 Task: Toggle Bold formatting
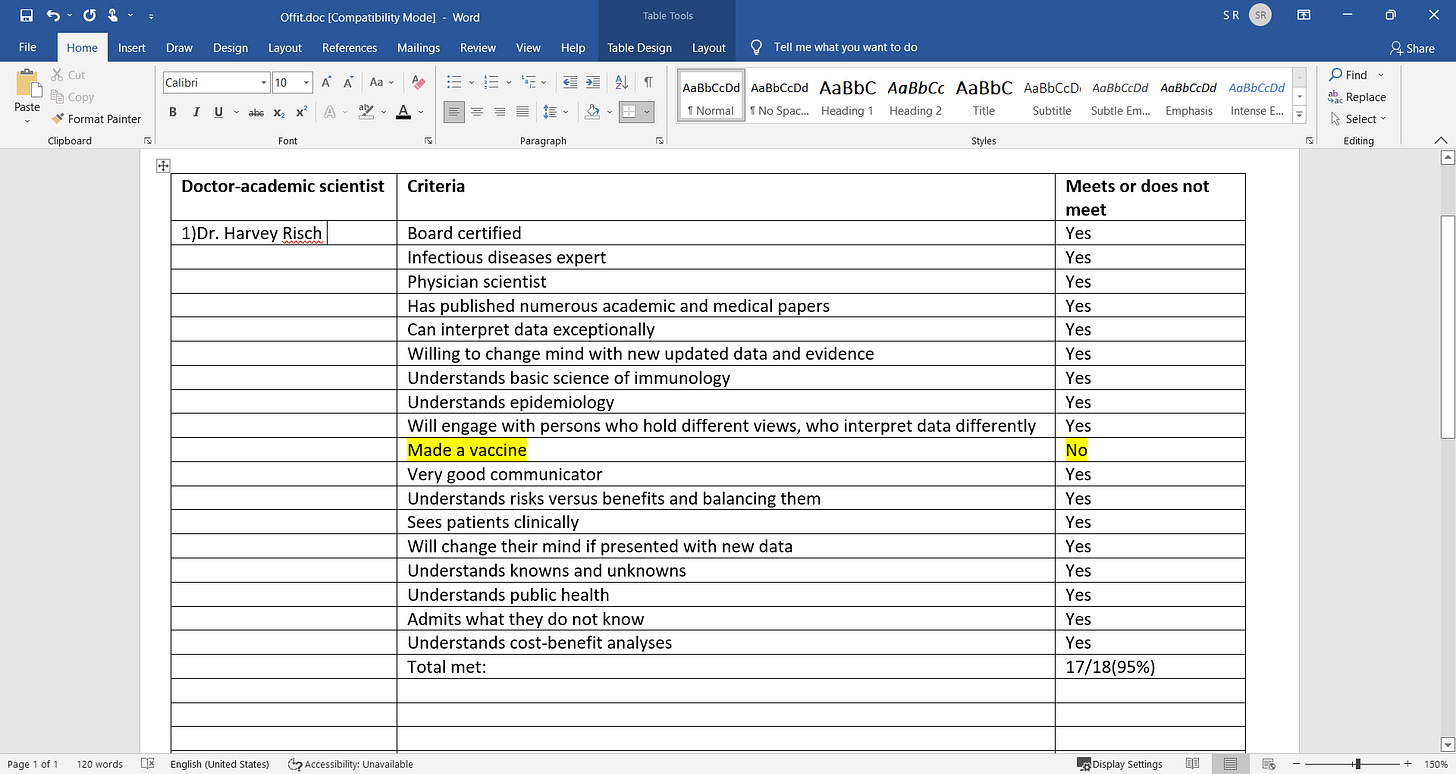point(173,112)
